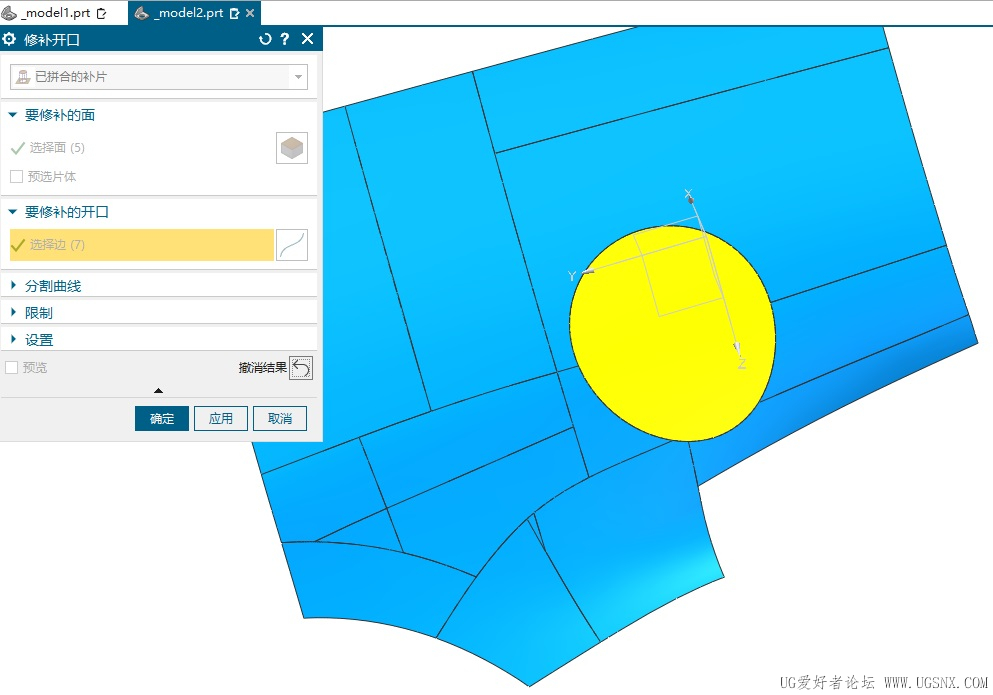Toggle the 预览 preview checkbox
The height and width of the screenshot is (695, 993).
(11, 367)
